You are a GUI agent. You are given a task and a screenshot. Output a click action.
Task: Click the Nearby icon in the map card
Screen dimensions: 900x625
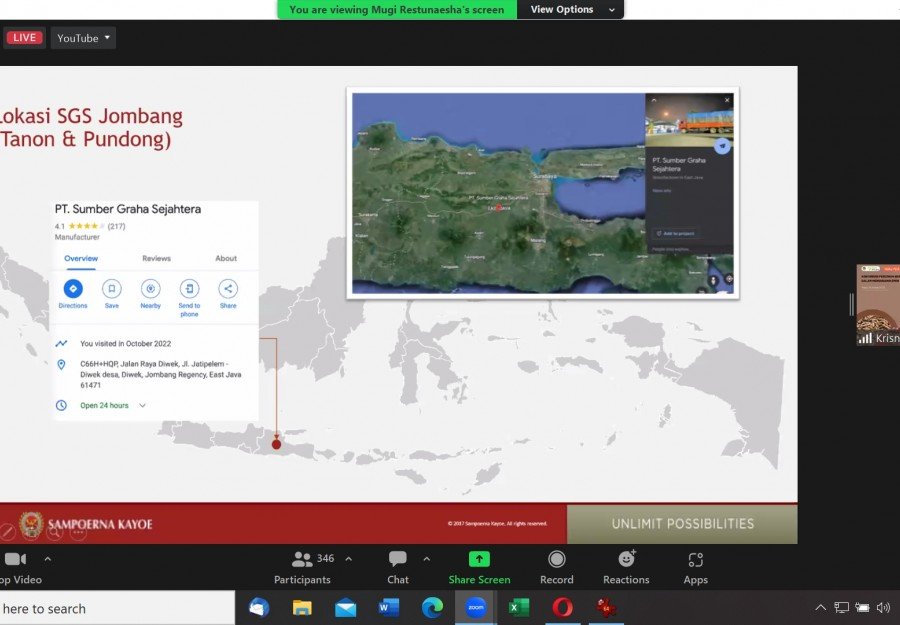150,289
